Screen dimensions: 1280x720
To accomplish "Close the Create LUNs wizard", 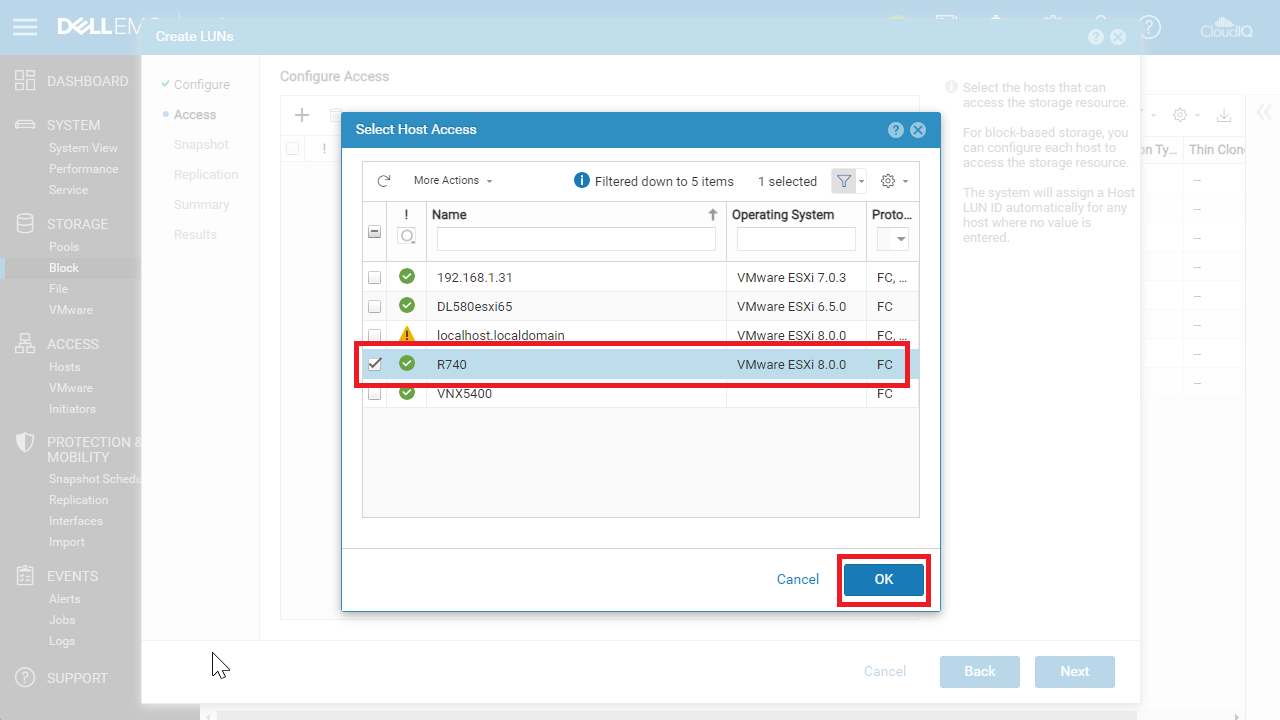I will coord(1118,37).
